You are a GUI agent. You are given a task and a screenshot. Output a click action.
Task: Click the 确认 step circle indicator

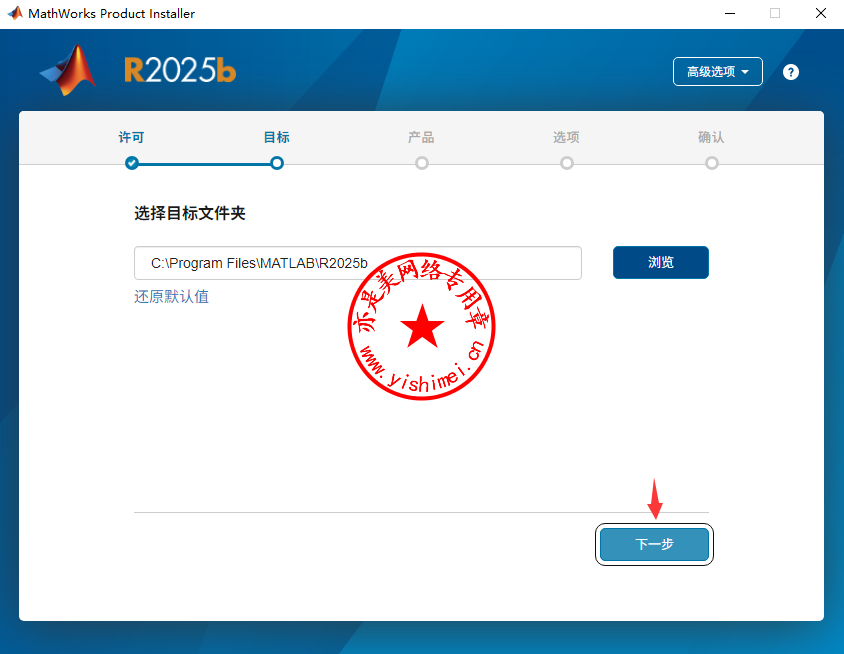pos(712,163)
